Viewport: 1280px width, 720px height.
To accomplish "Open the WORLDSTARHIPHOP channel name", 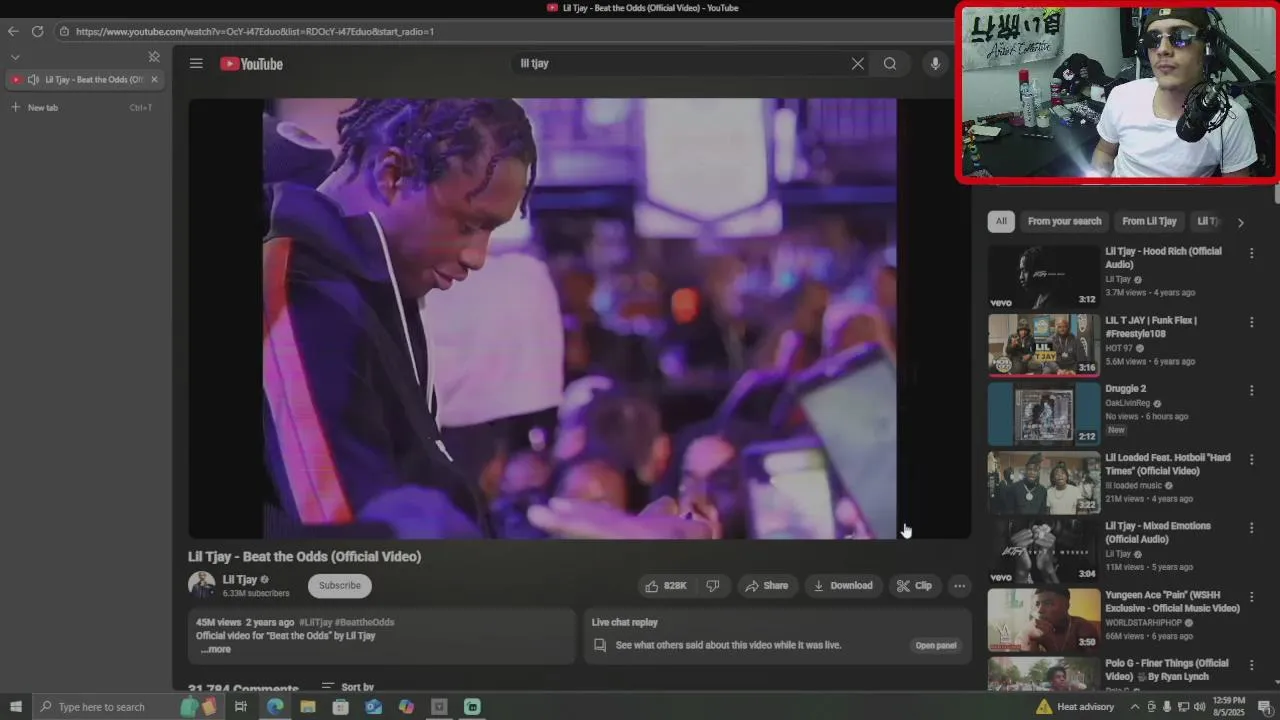I will (x=1144, y=622).
